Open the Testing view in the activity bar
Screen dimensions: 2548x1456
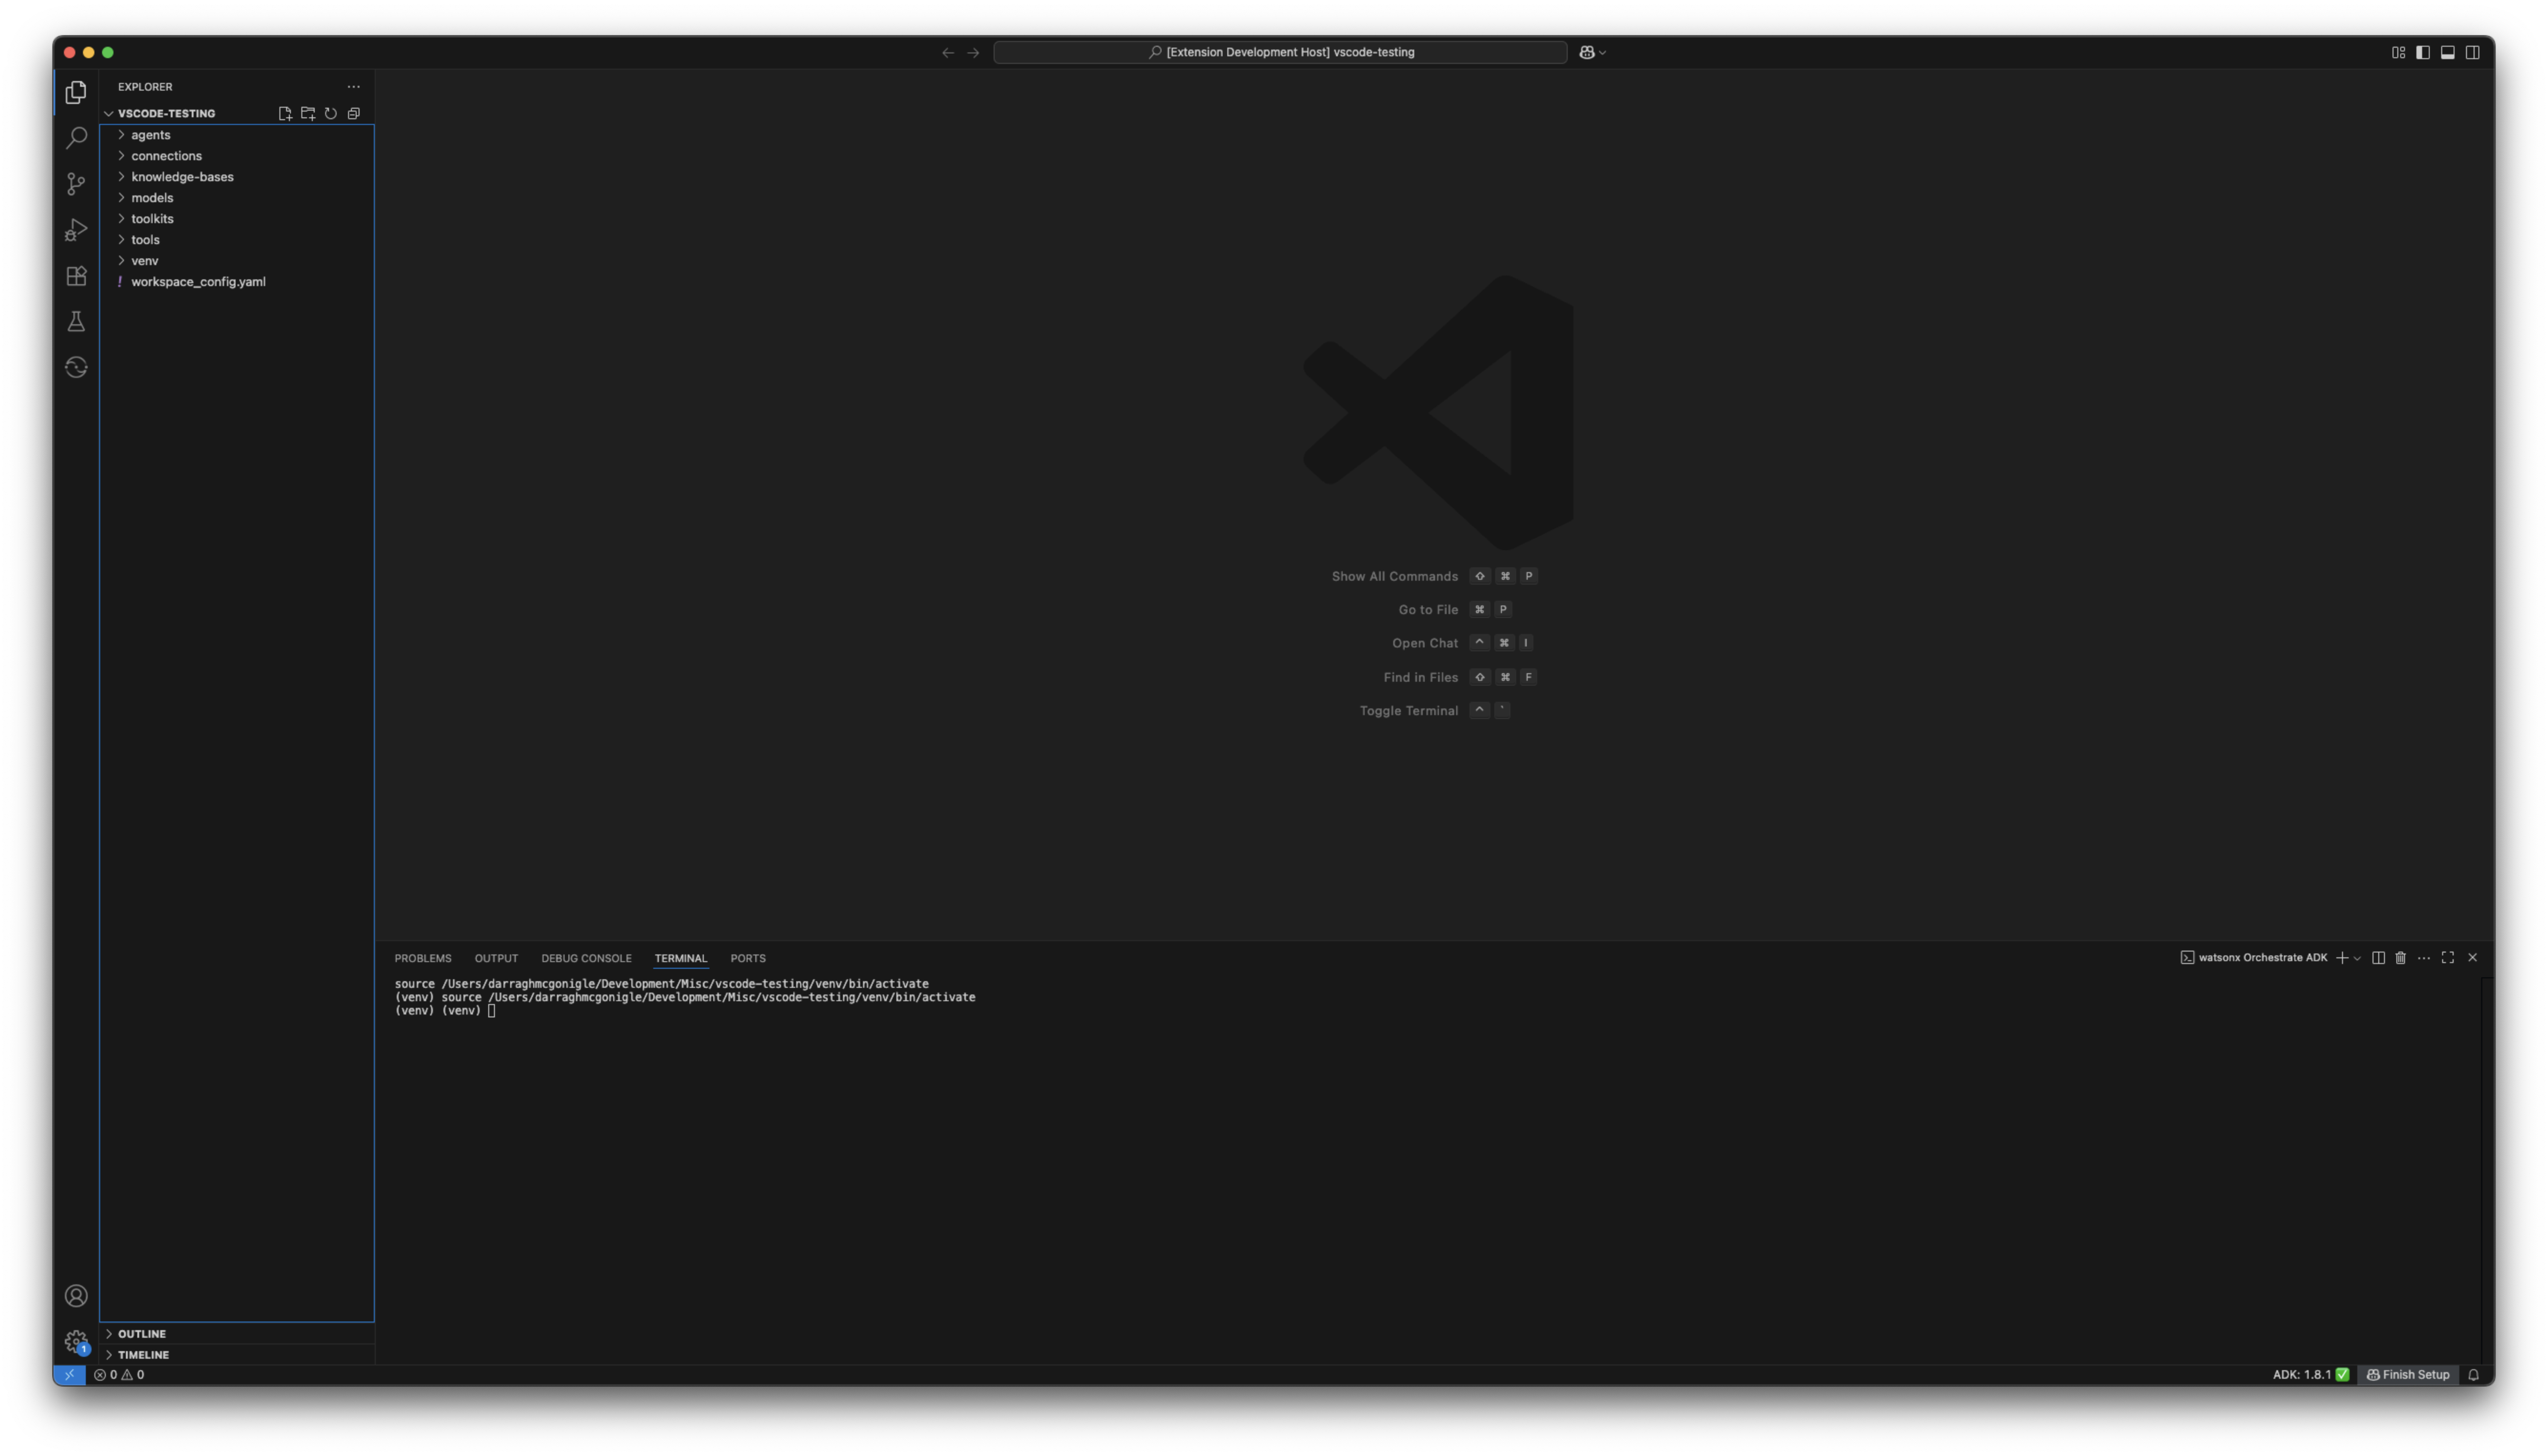tap(76, 321)
